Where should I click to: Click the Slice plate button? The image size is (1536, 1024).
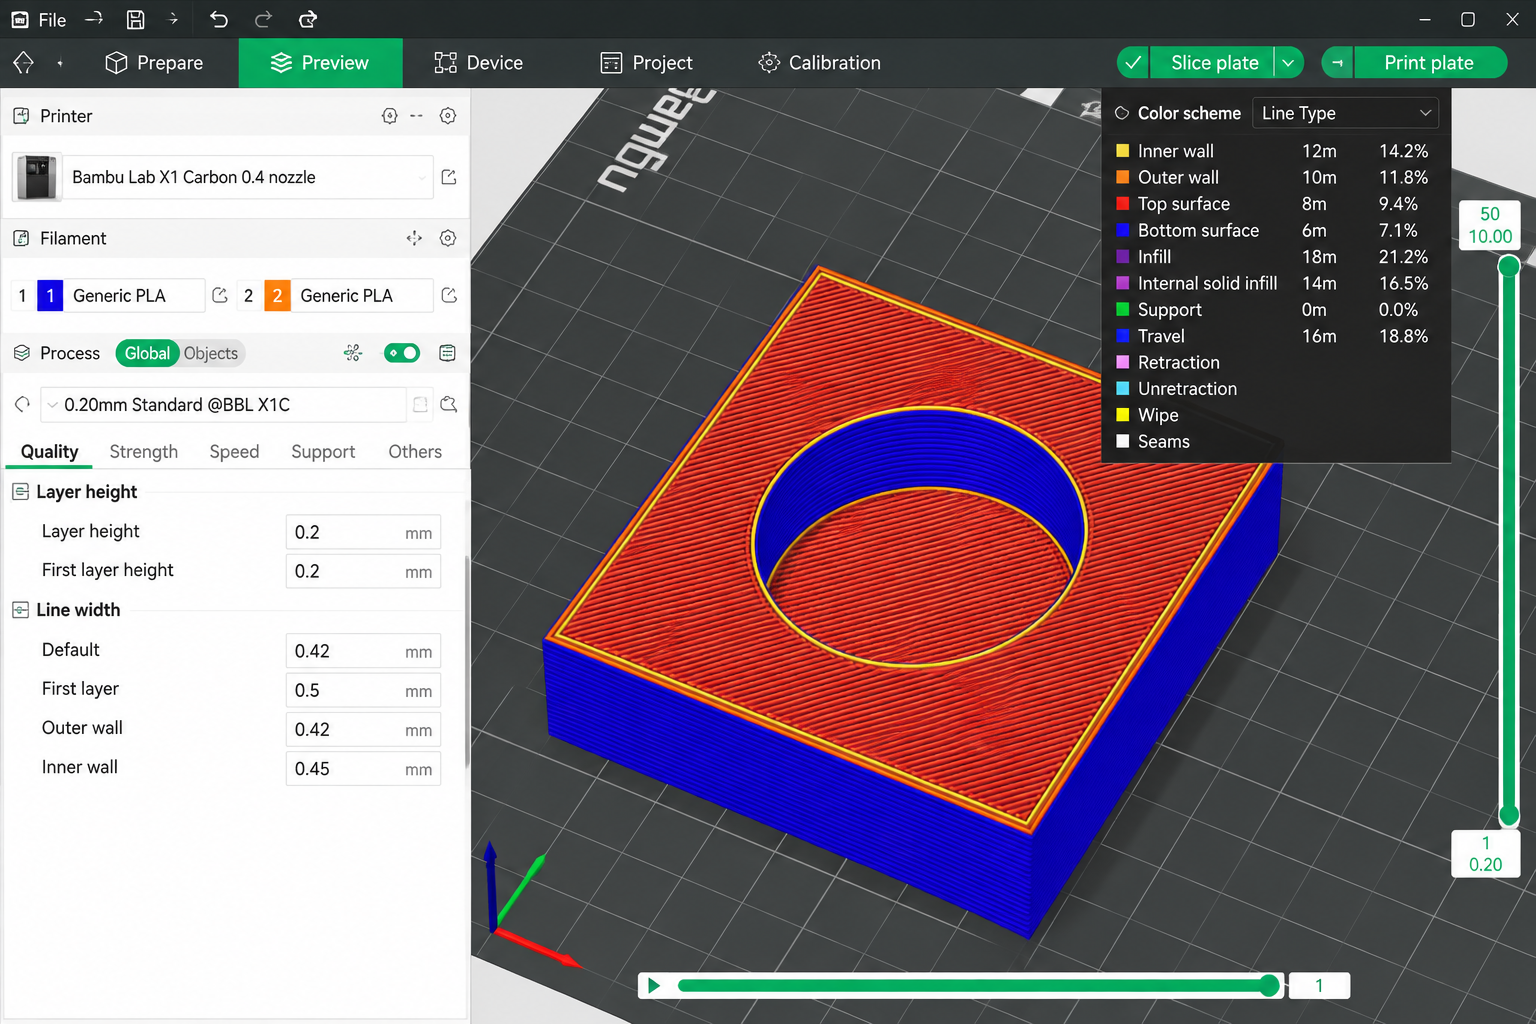(x=1214, y=63)
